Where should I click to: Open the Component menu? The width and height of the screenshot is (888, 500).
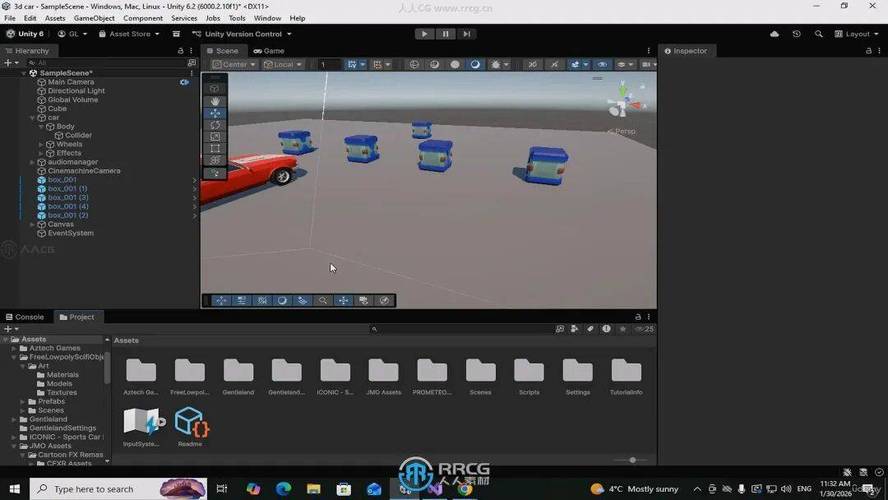pos(143,18)
